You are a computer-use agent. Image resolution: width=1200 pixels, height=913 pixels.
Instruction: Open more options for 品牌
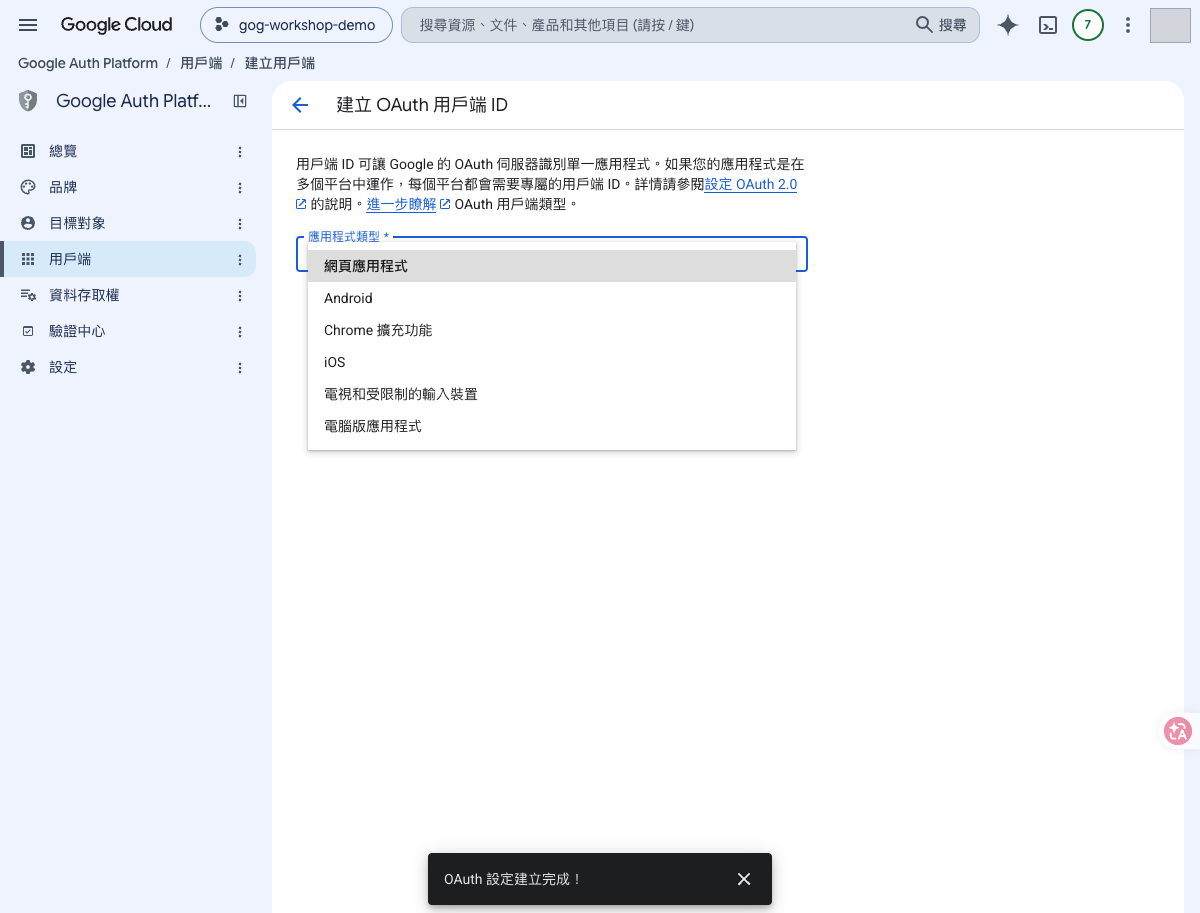click(x=240, y=187)
